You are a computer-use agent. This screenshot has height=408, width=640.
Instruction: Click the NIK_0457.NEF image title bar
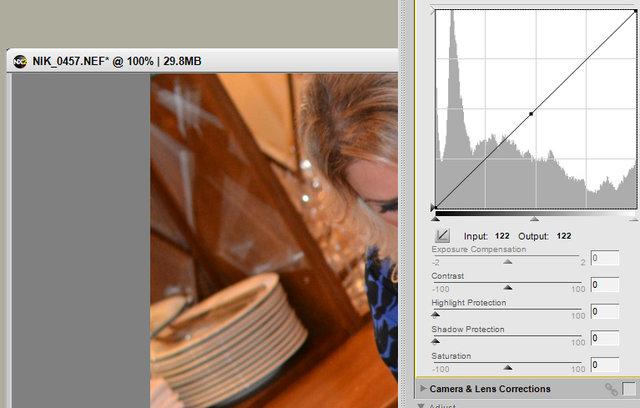click(x=202, y=61)
